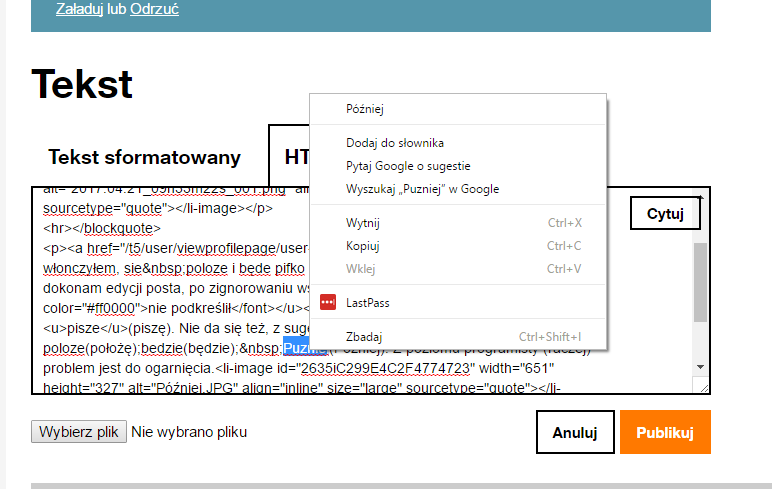This screenshot has width=772, height=489.
Task: Switch to the "Tekst sformatowany" tab
Action: pos(145,157)
